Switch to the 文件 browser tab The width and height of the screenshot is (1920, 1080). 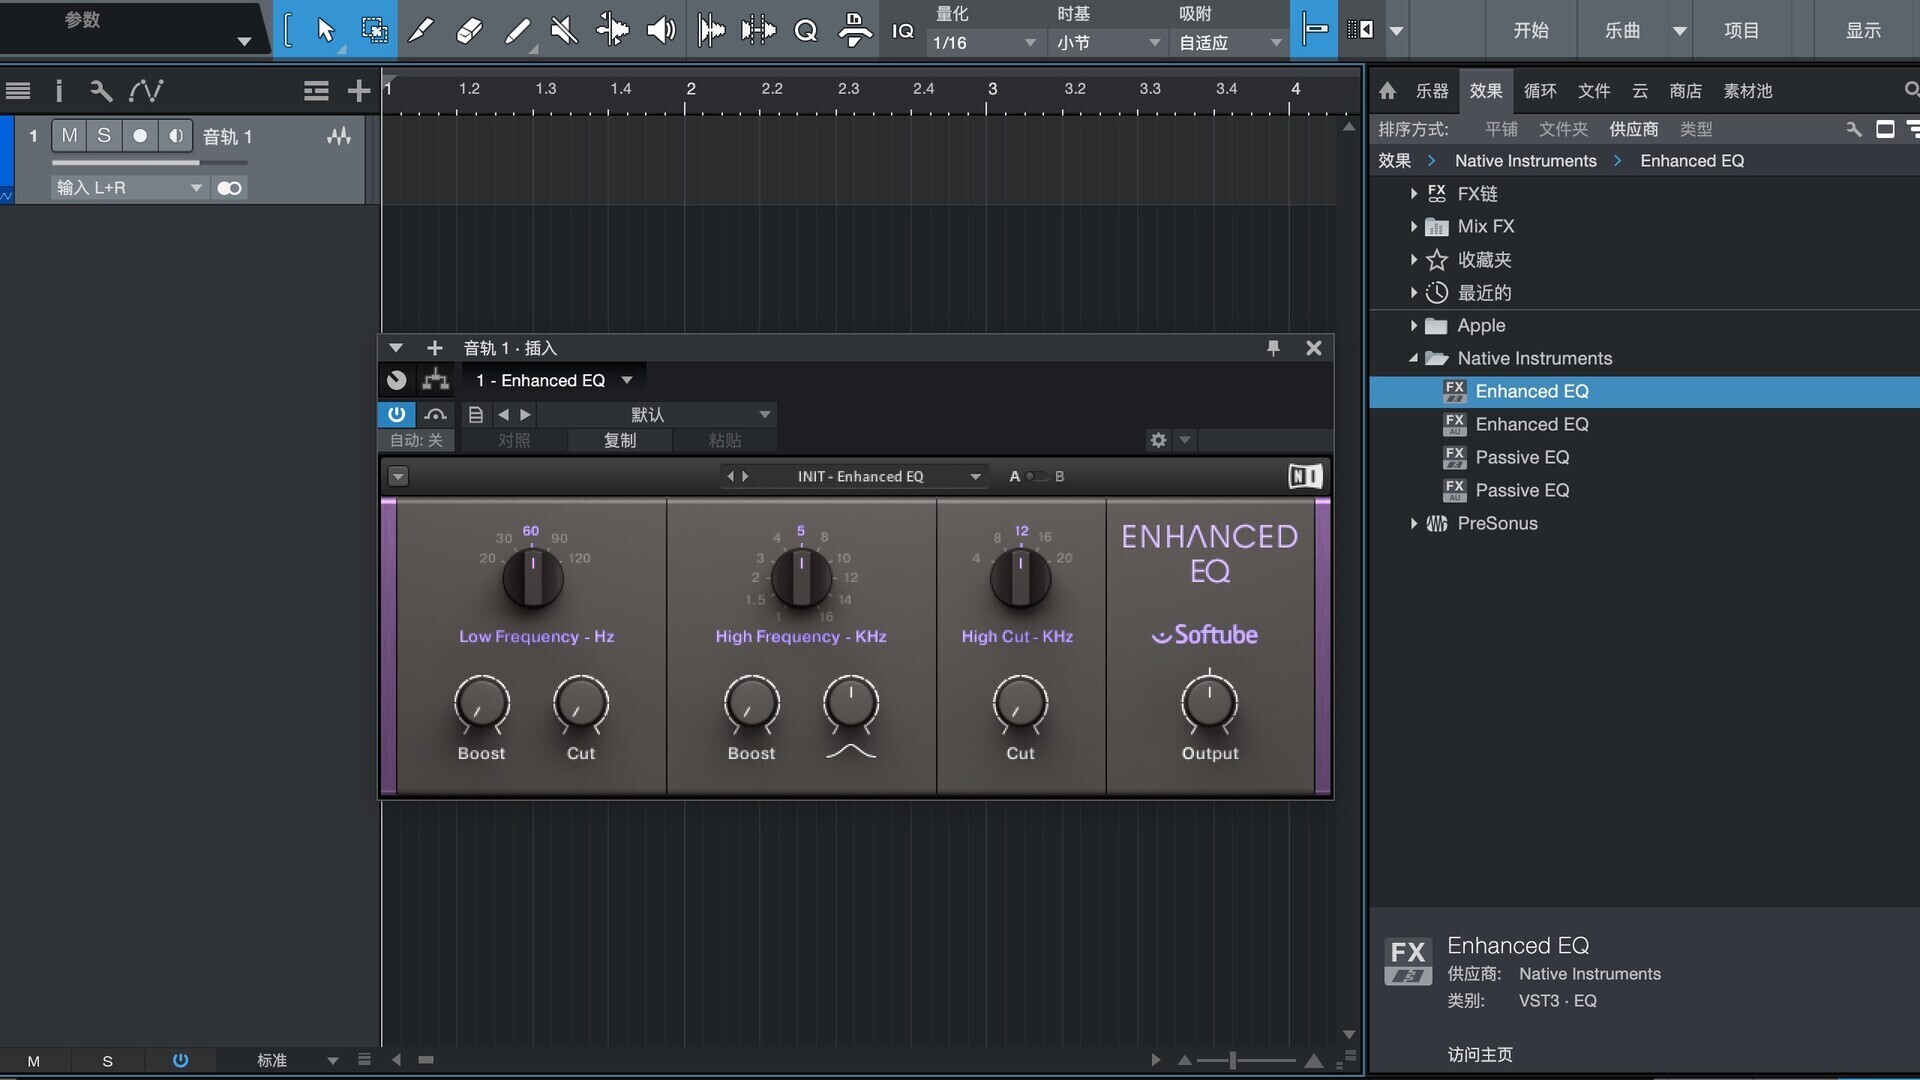[1594, 91]
